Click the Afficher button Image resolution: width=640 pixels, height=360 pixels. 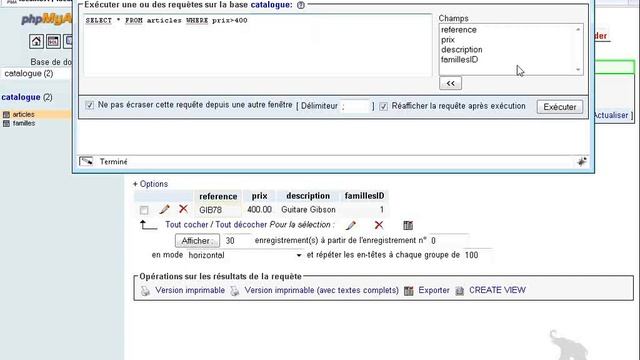pos(197,241)
